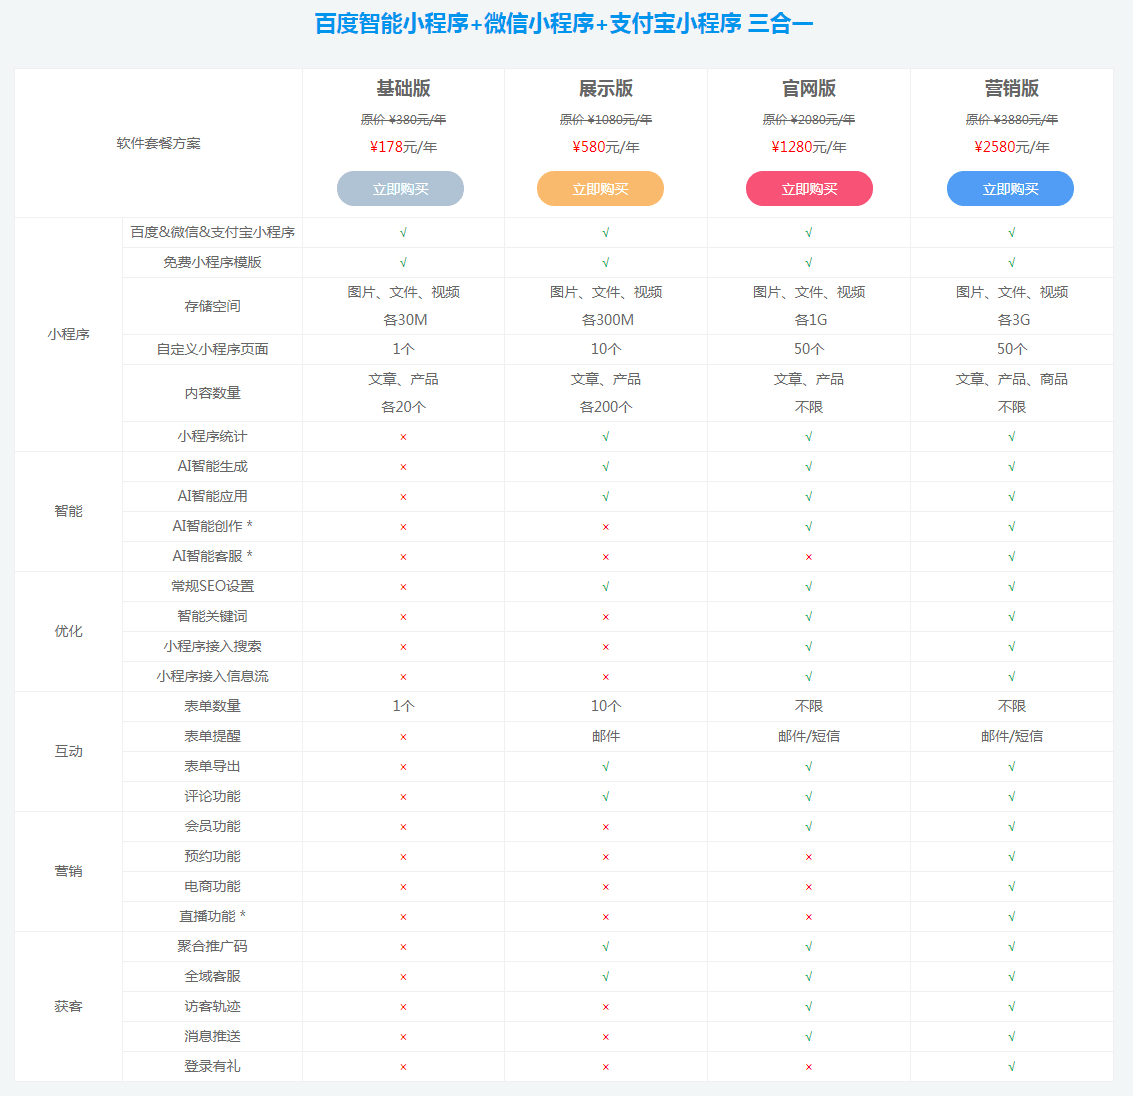Click the 基础版 立即购买 button
The image size is (1133, 1096).
pyautogui.click(x=400, y=189)
